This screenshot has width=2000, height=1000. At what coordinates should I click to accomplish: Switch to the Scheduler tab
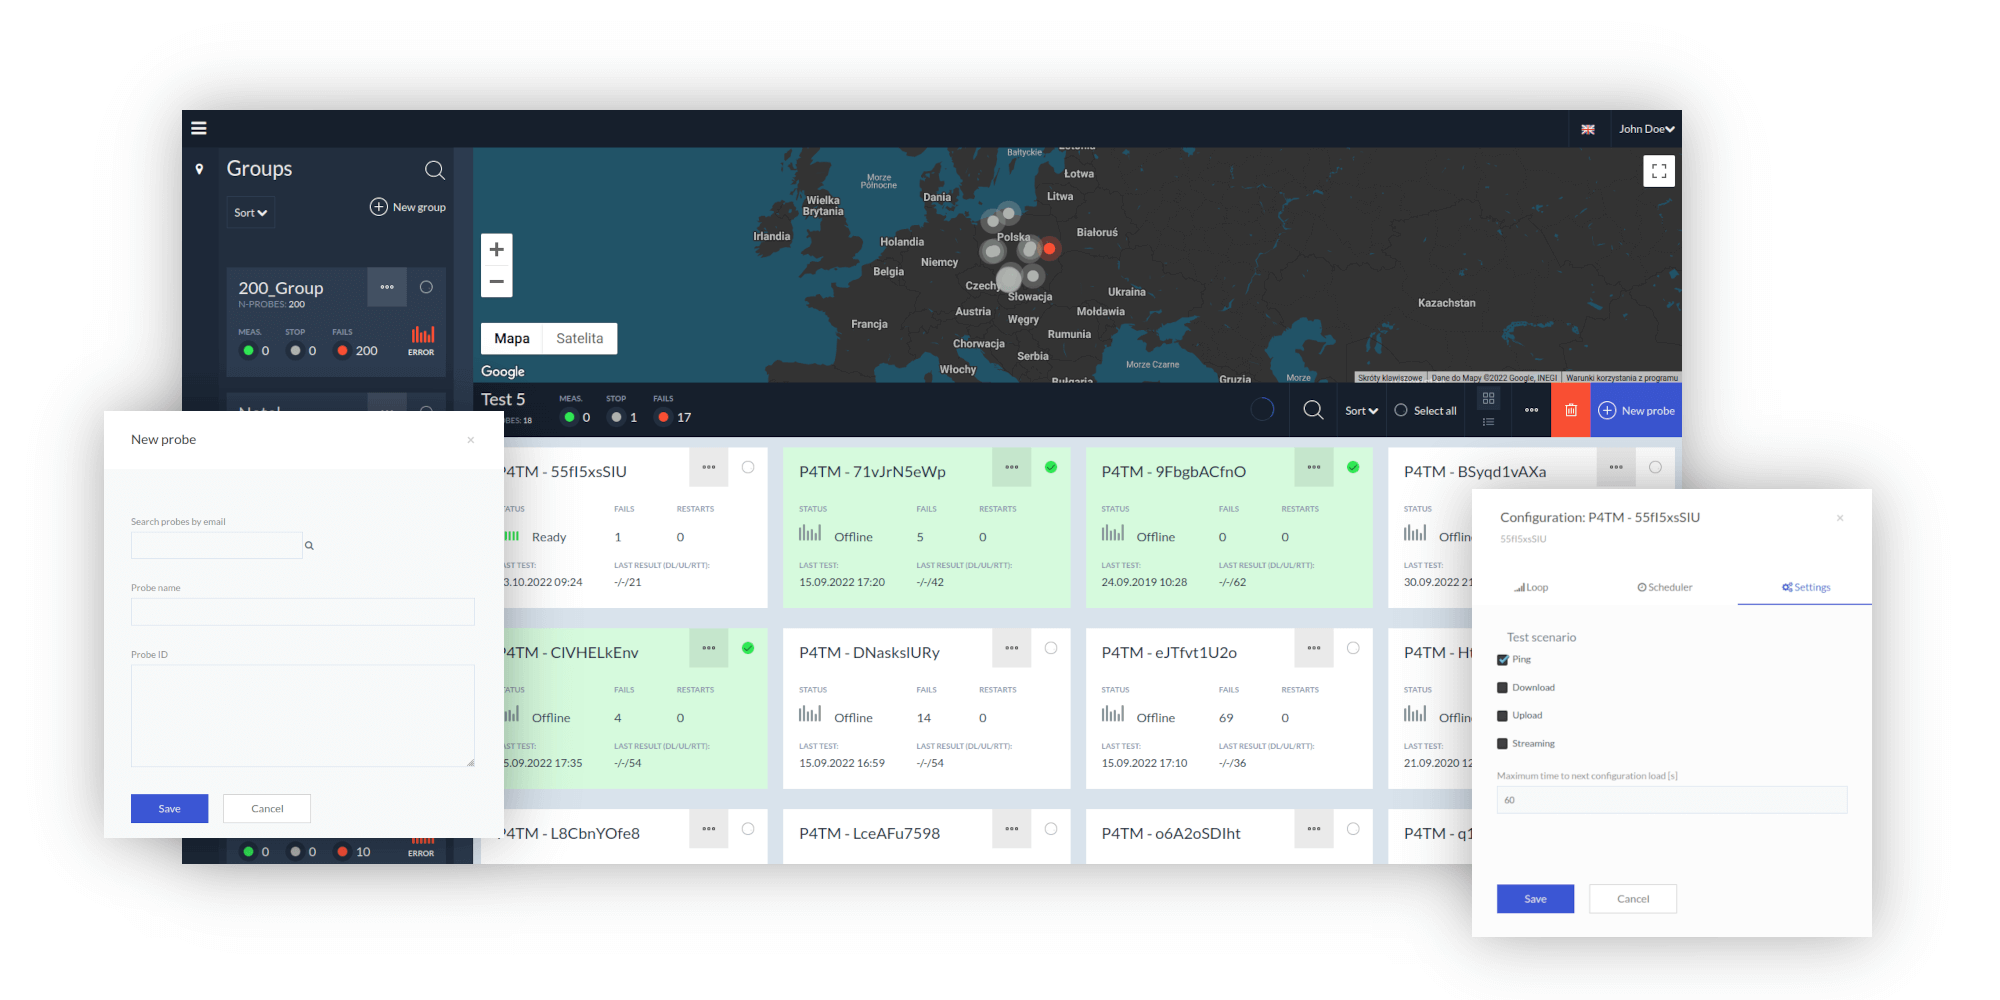tap(1665, 588)
